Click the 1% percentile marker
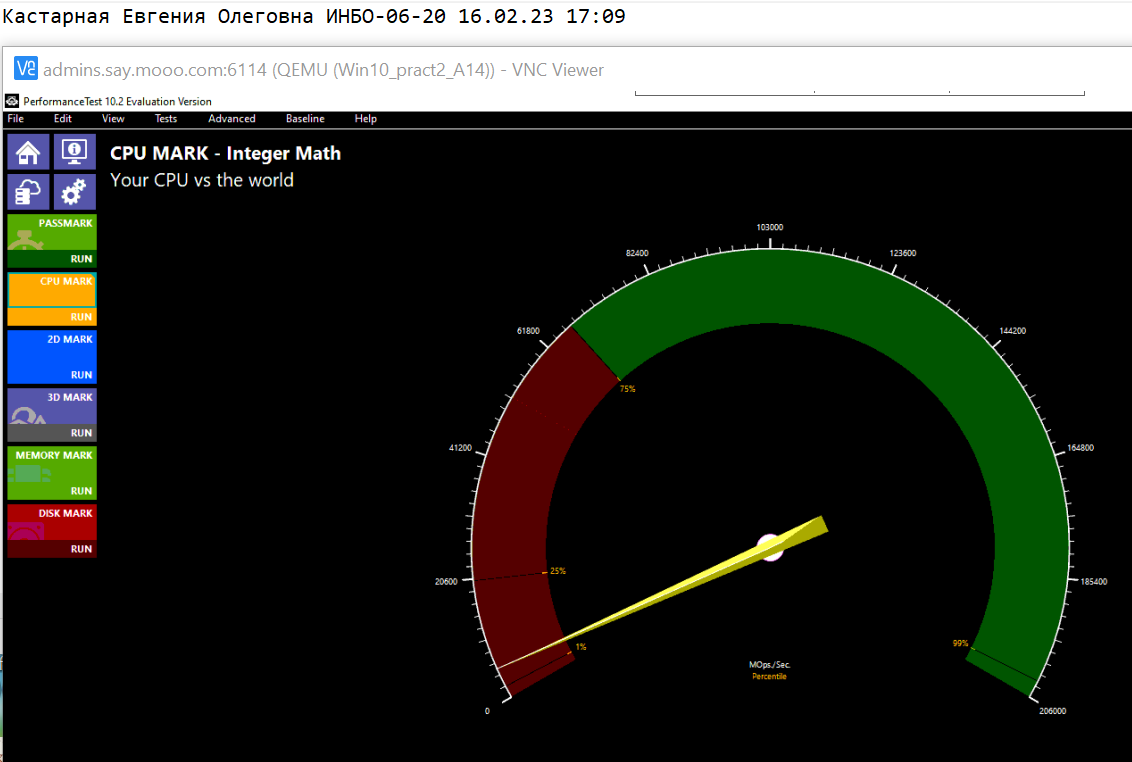Screen dimensions: 1132x762 580,646
